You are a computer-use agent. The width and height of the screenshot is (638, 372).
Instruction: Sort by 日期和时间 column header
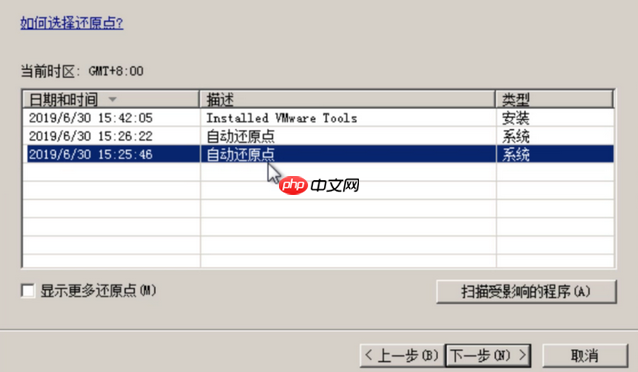point(111,99)
